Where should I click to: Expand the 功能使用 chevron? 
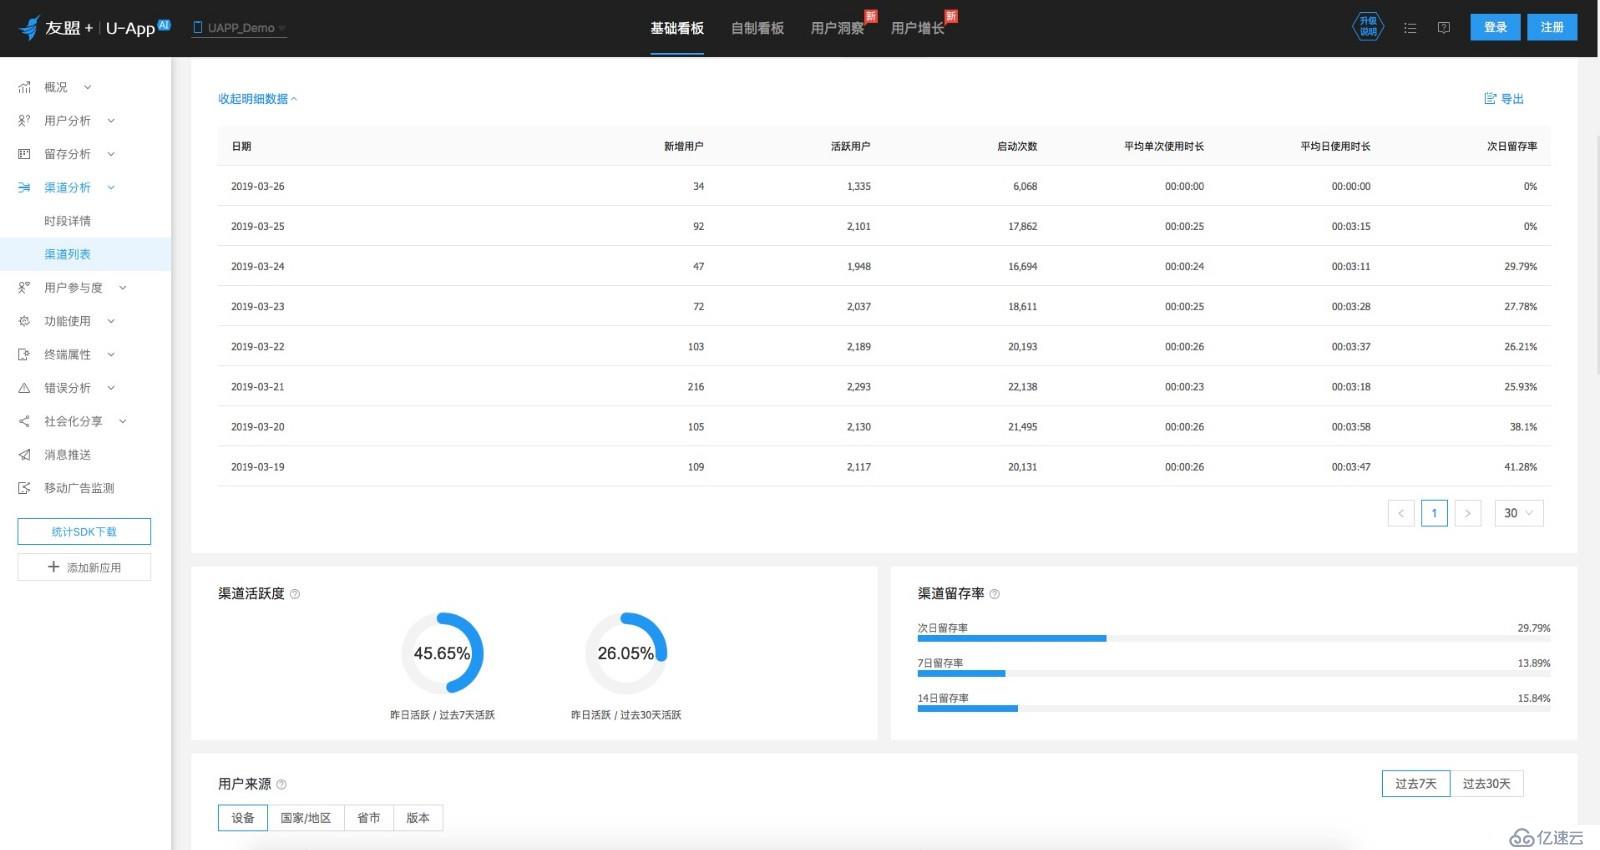click(111, 321)
